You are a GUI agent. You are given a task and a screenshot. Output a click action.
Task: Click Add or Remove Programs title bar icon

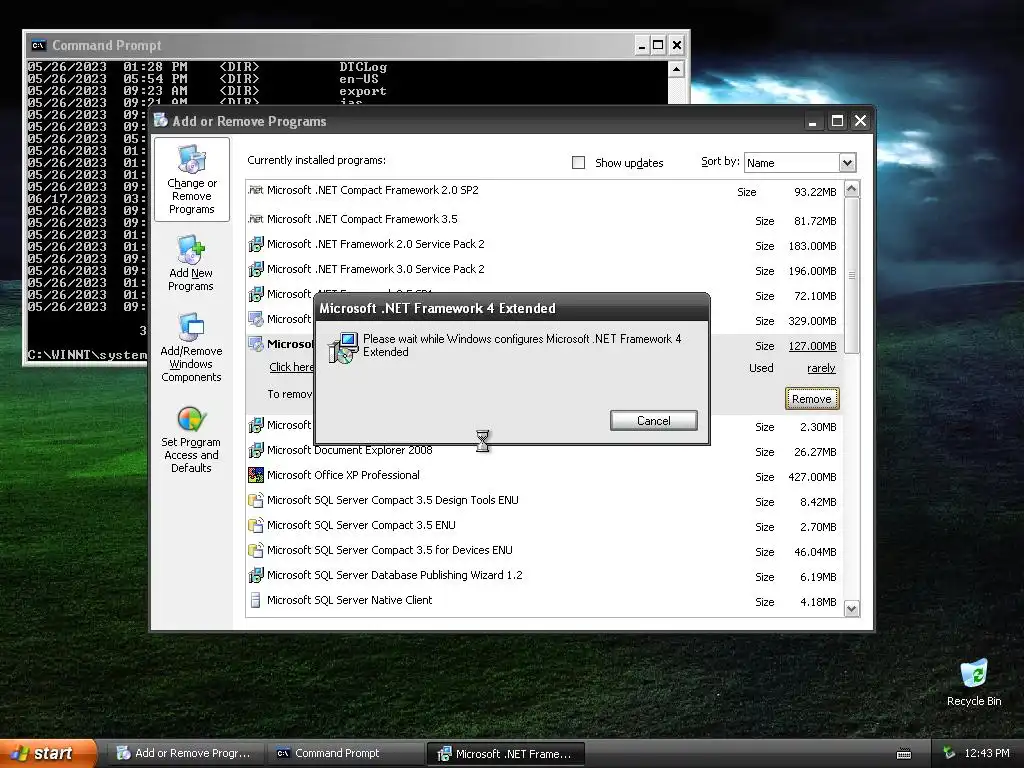[161, 120]
